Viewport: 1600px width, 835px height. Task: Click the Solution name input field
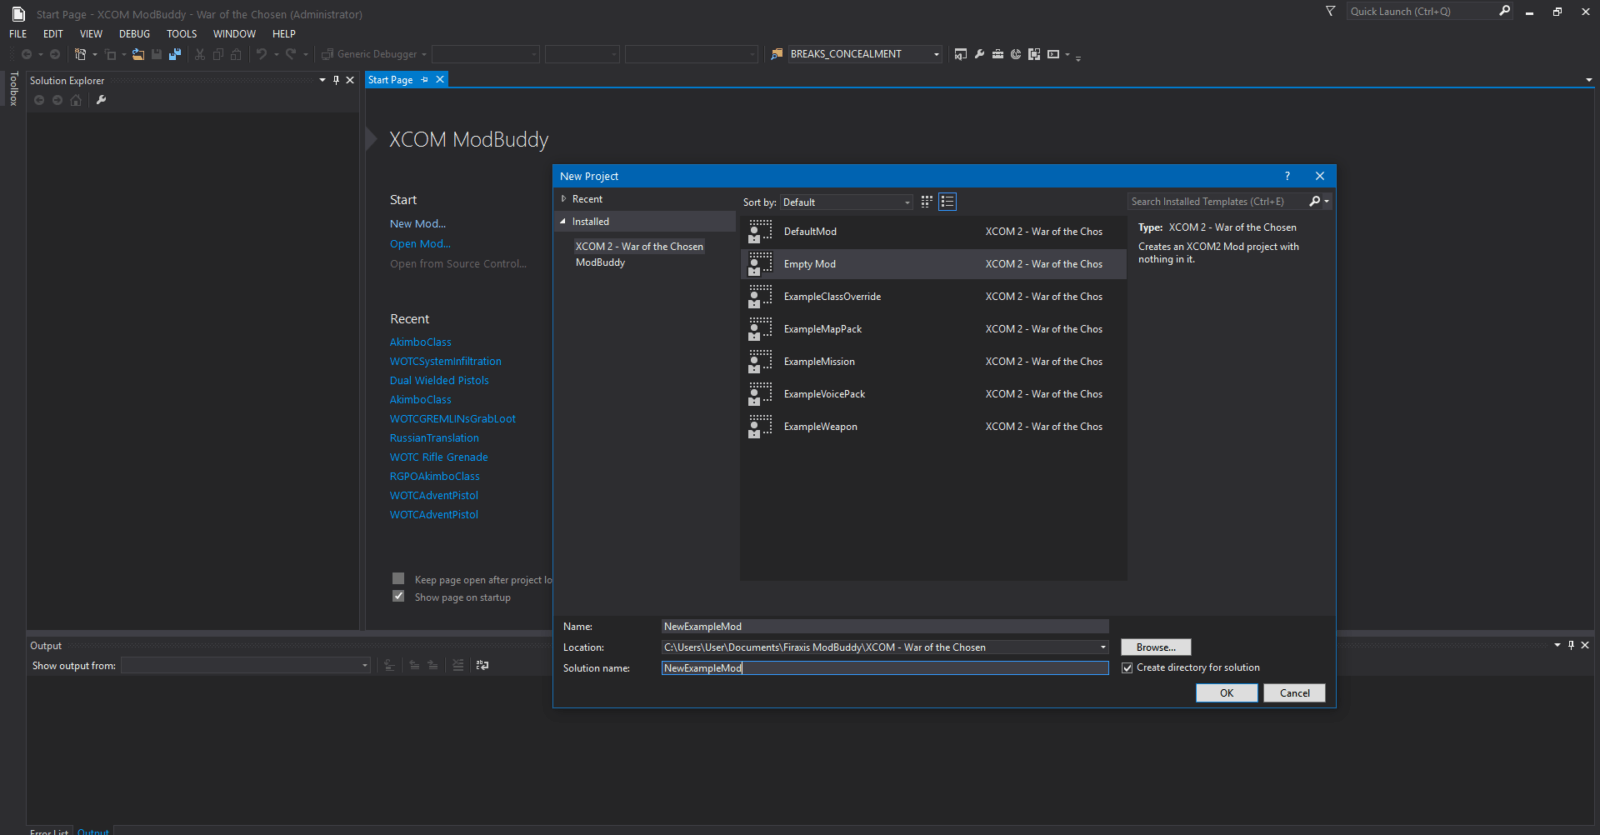(x=885, y=668)
